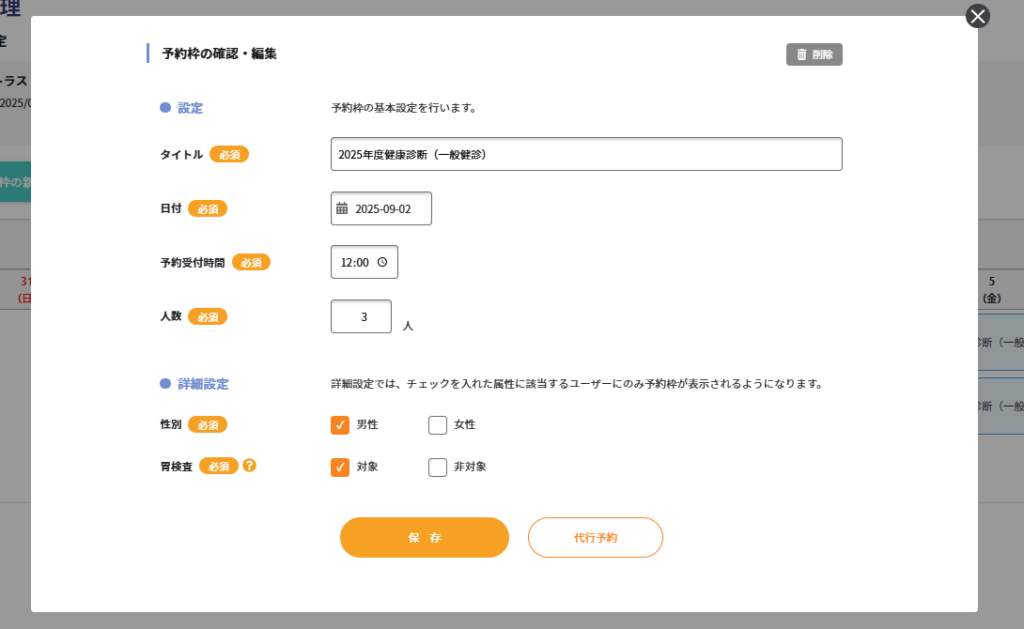
Task: Close the modal with the X icon
Action: pos(977,16)
